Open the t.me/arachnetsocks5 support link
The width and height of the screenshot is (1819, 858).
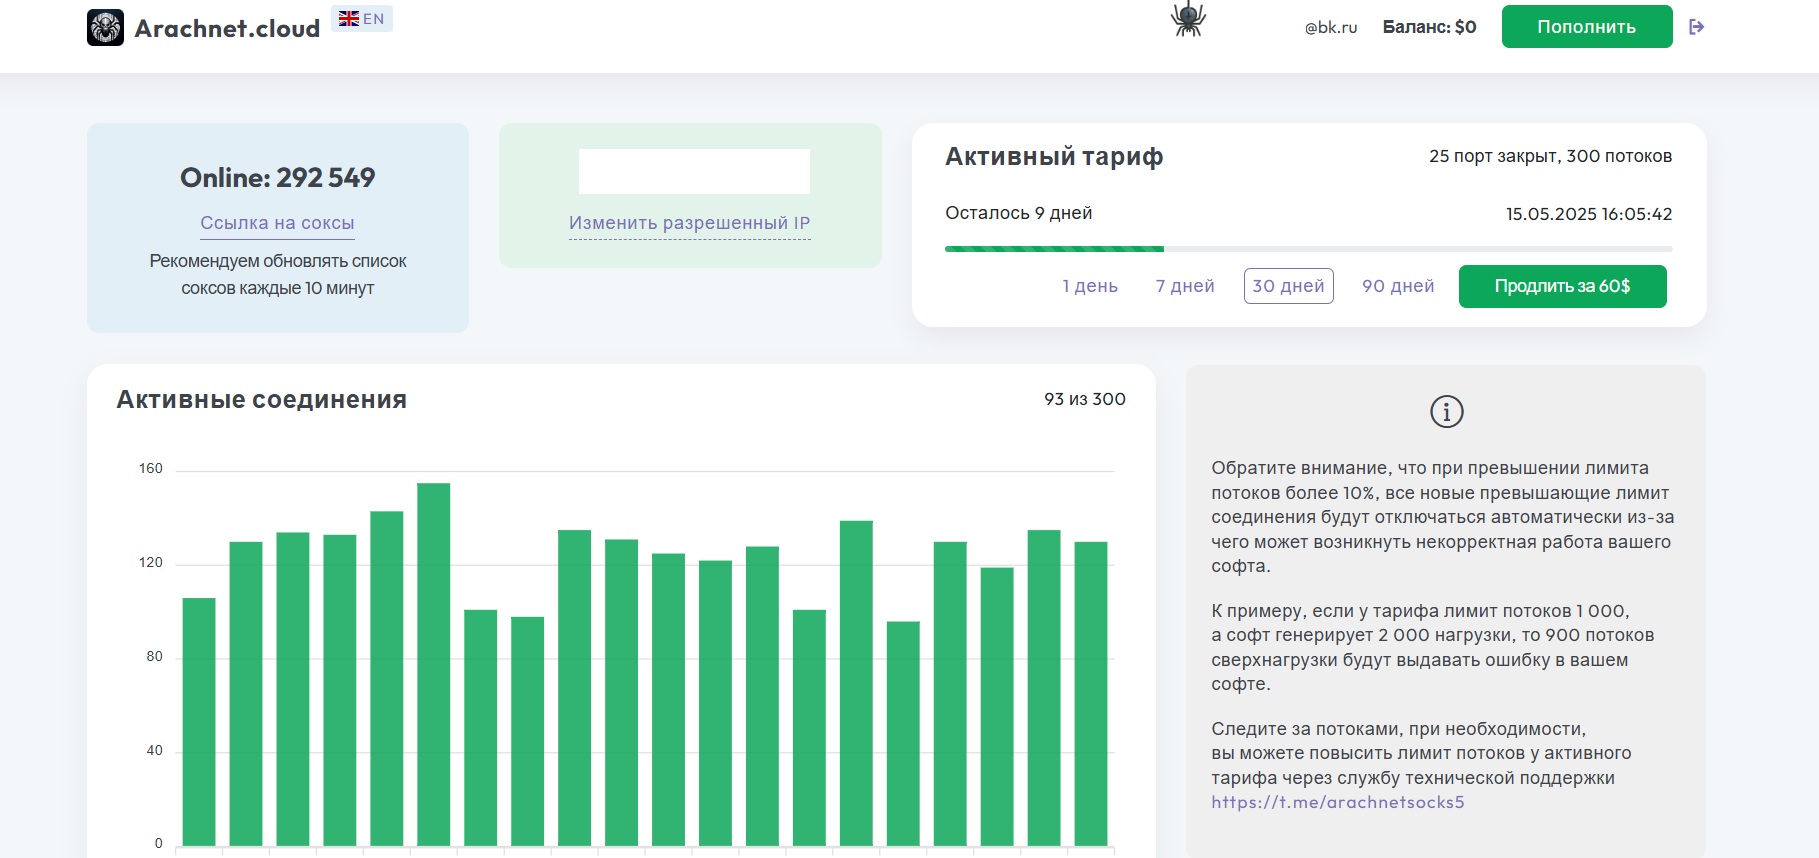point(1338,802)
